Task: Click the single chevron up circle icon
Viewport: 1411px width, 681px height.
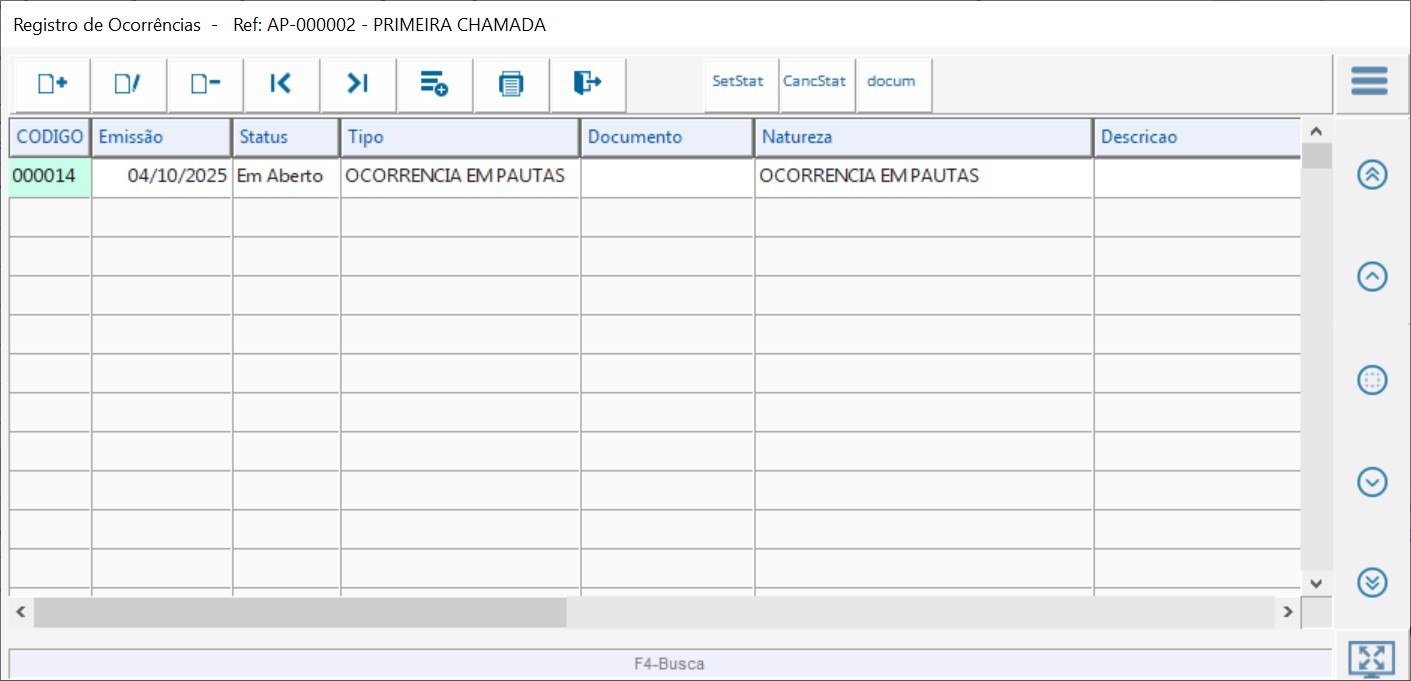Action: 1372,277
